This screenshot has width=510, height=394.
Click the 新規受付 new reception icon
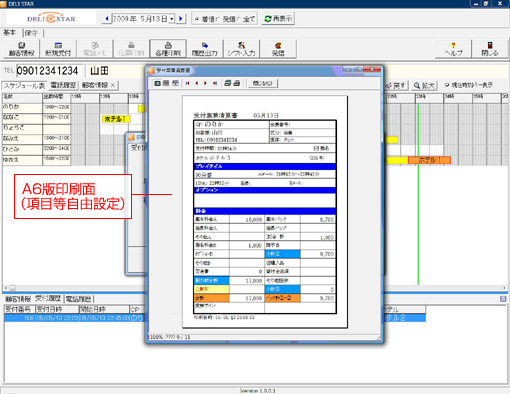coord(58,49)
